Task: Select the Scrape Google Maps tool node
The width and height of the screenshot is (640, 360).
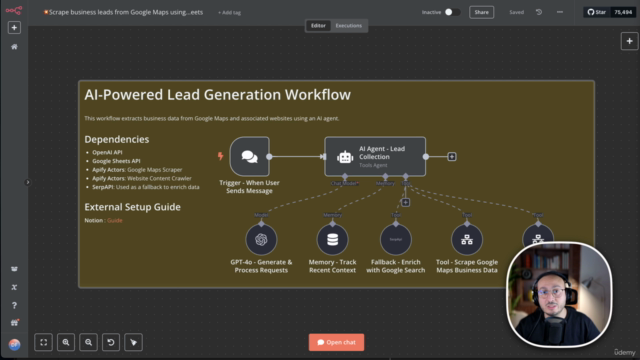Action: [x=467, y=240]
